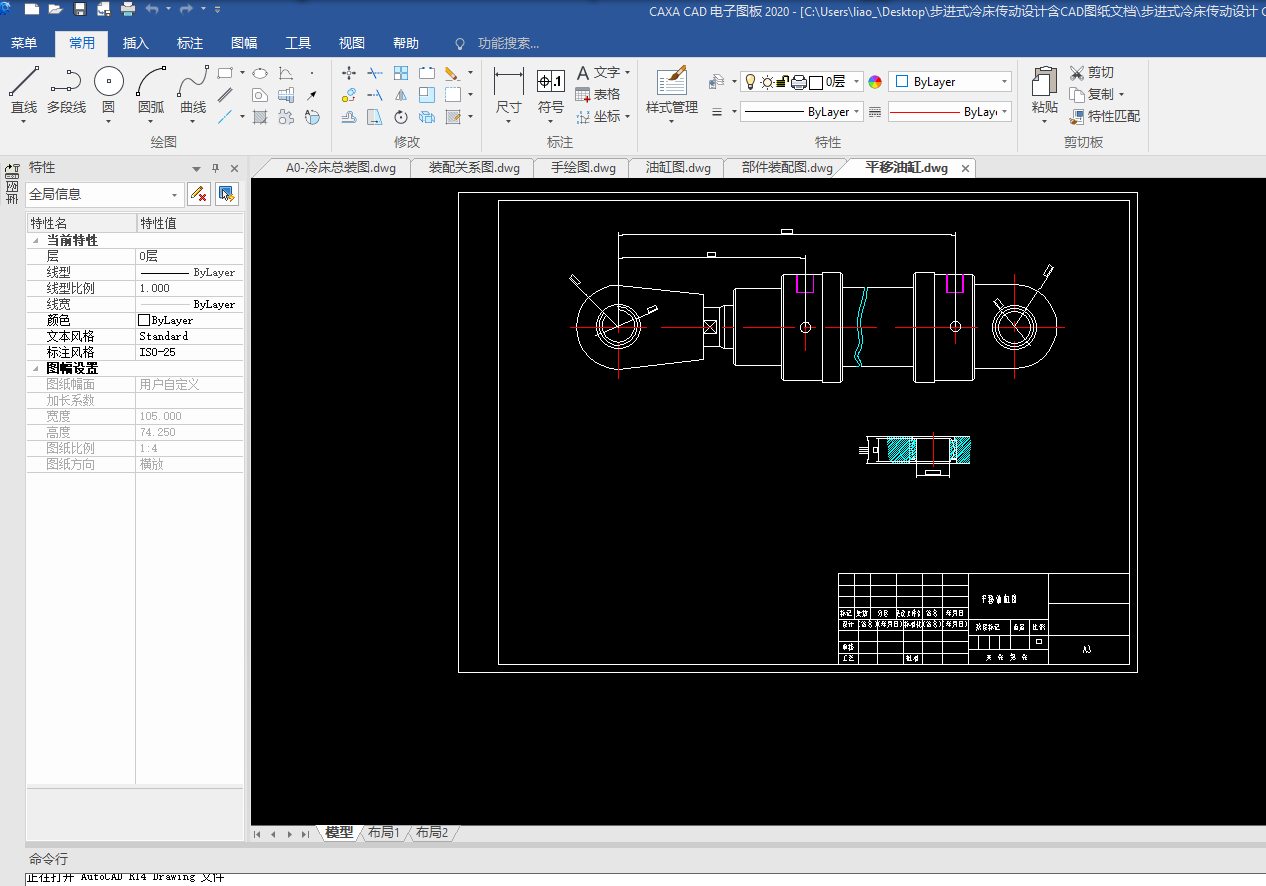The image size is (1266, 886).
Task: Click the array tool icon
Action: [x=401, y=73]
